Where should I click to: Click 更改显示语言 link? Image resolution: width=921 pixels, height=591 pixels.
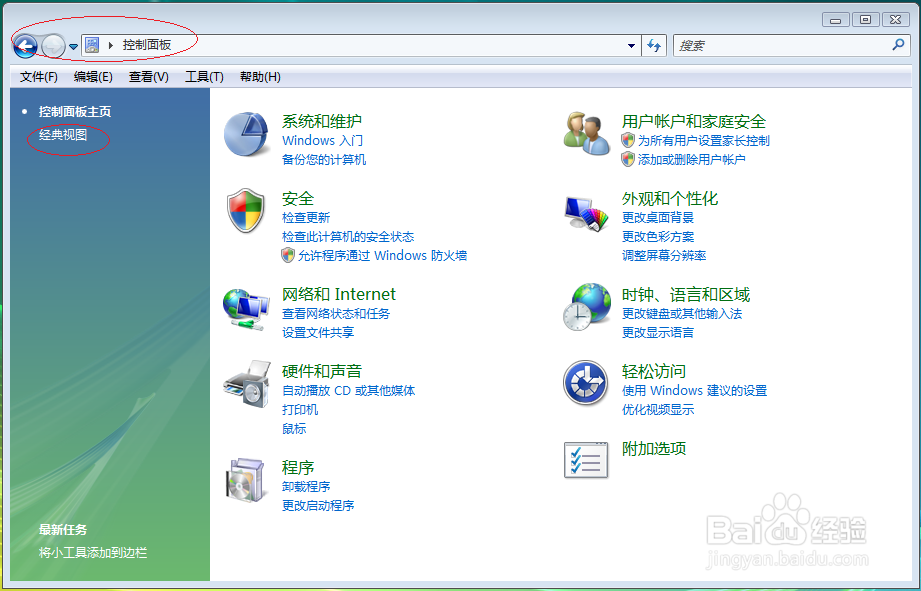point(658,333)
